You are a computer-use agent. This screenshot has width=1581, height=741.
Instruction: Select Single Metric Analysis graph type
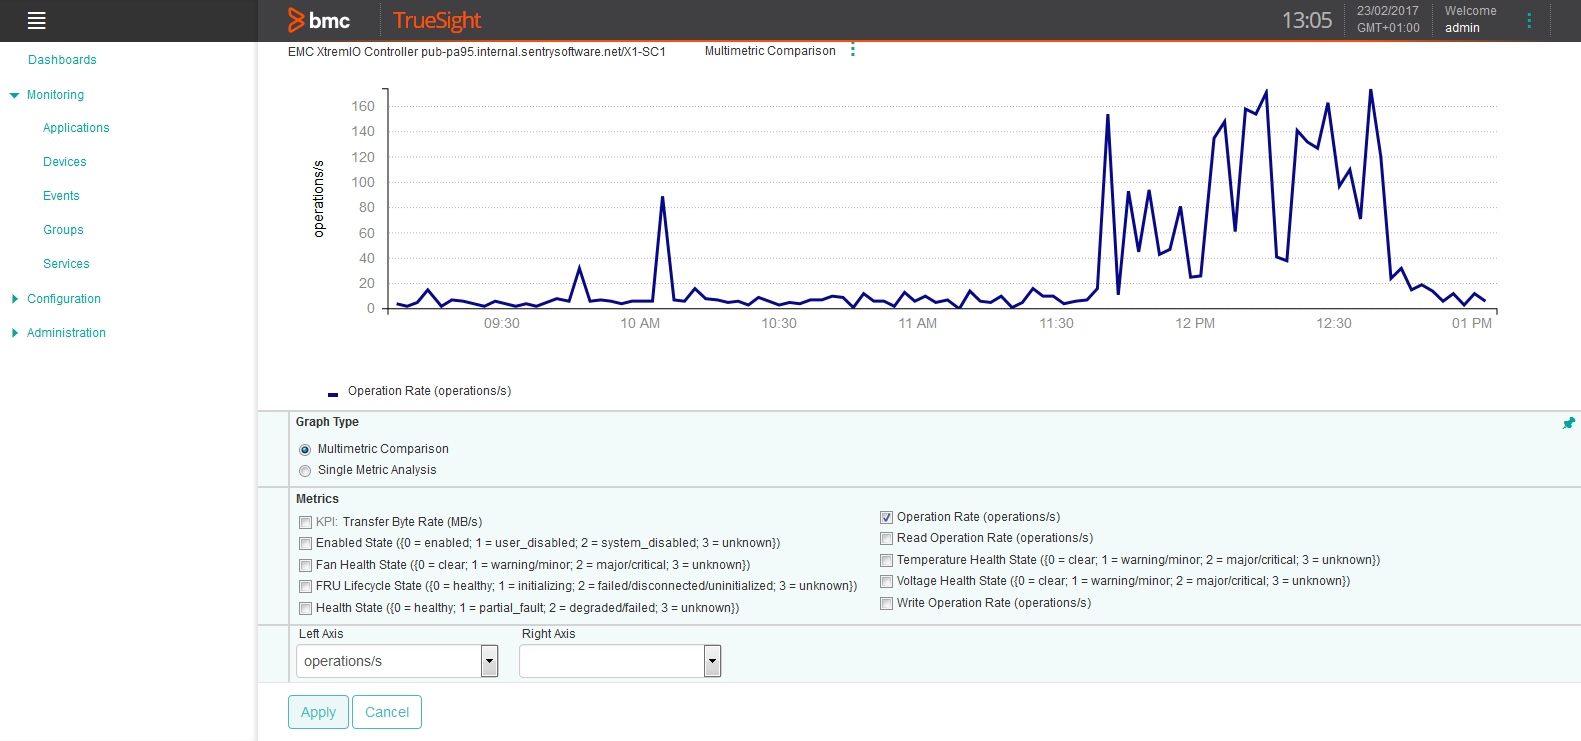[x=305, y=471]
